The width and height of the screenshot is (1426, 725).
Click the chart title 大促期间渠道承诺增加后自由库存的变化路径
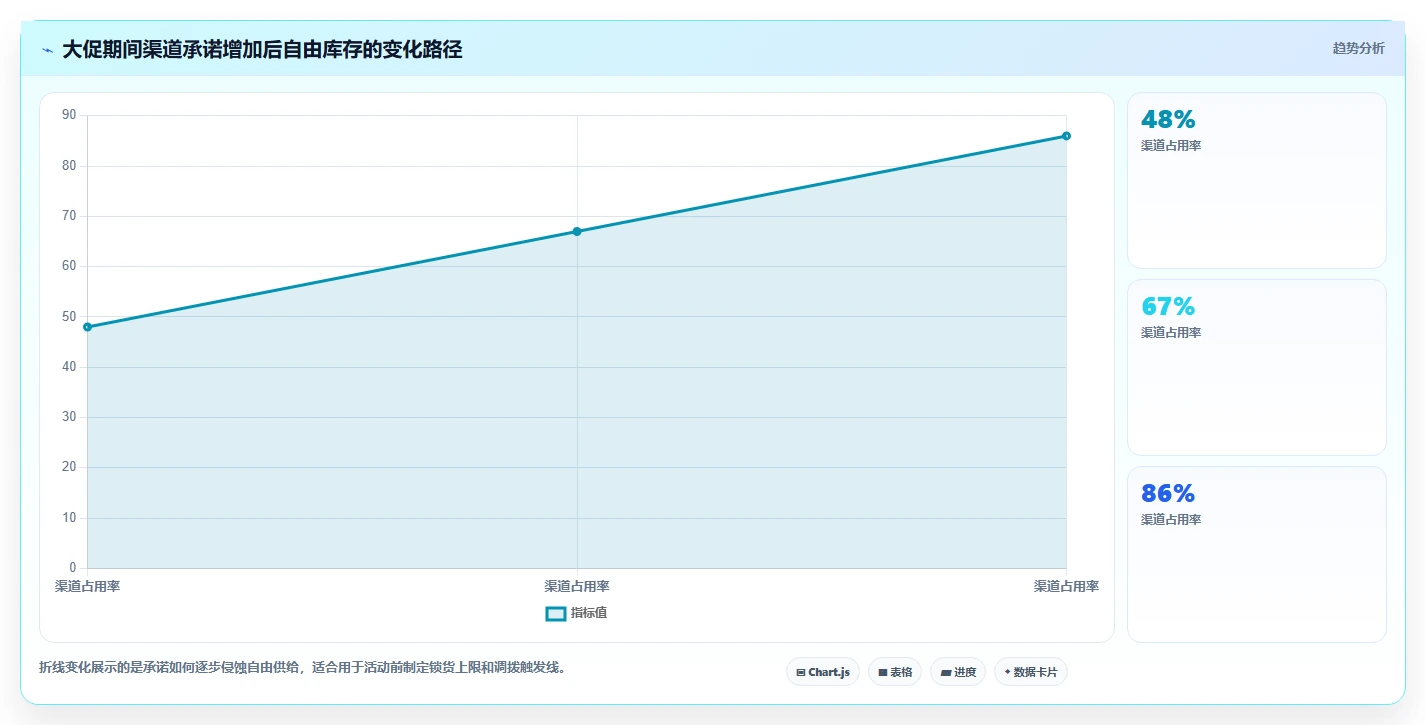click(262, 50)
